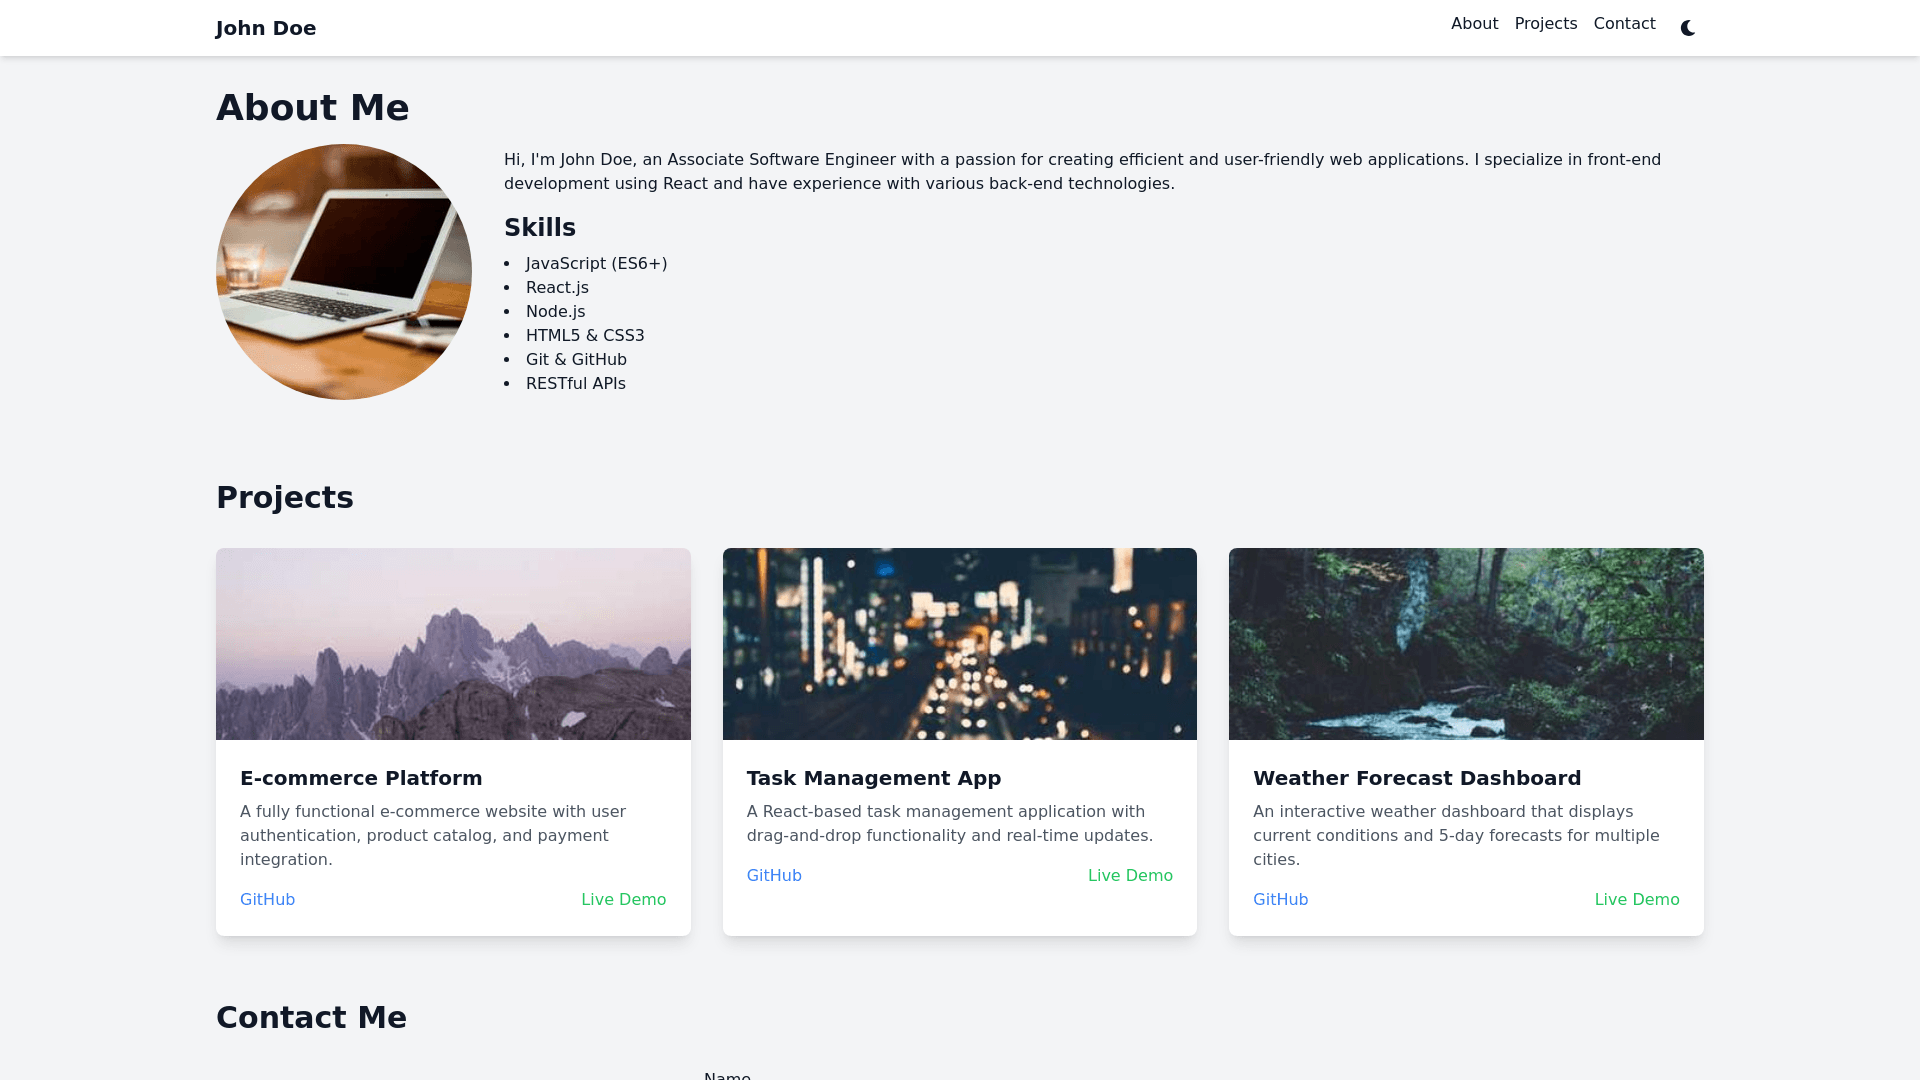Click the Projects section heading
Viewport: 1920px width, 1080px height.
point(285,497)
